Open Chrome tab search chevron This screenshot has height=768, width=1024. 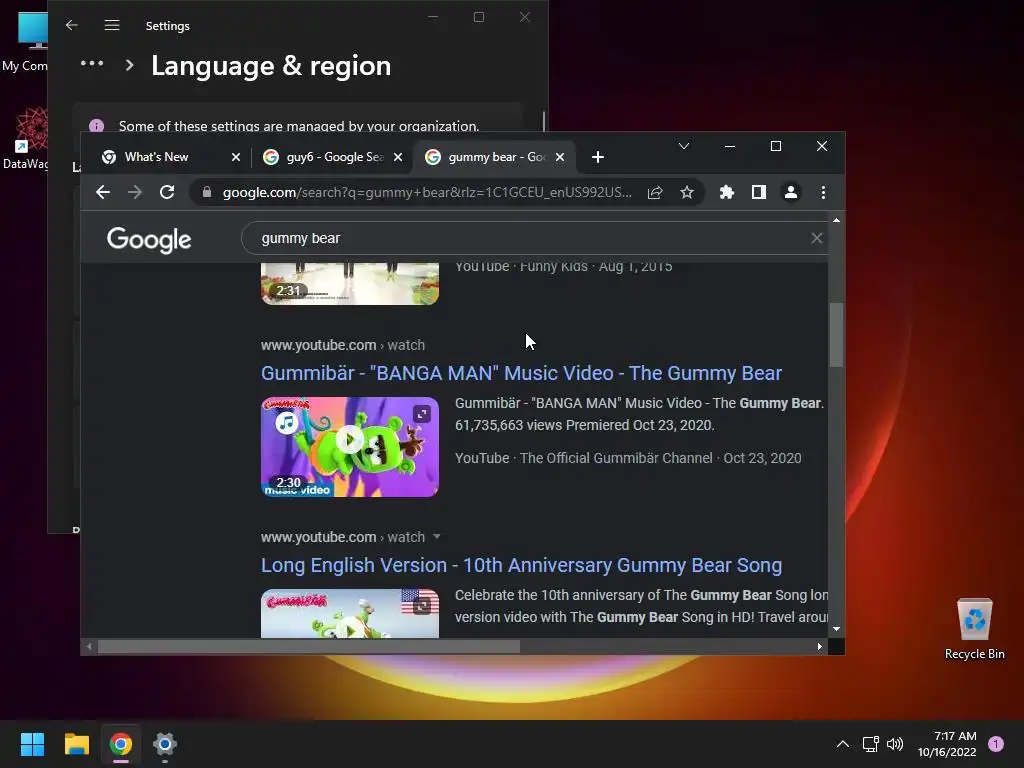point(684,146)
